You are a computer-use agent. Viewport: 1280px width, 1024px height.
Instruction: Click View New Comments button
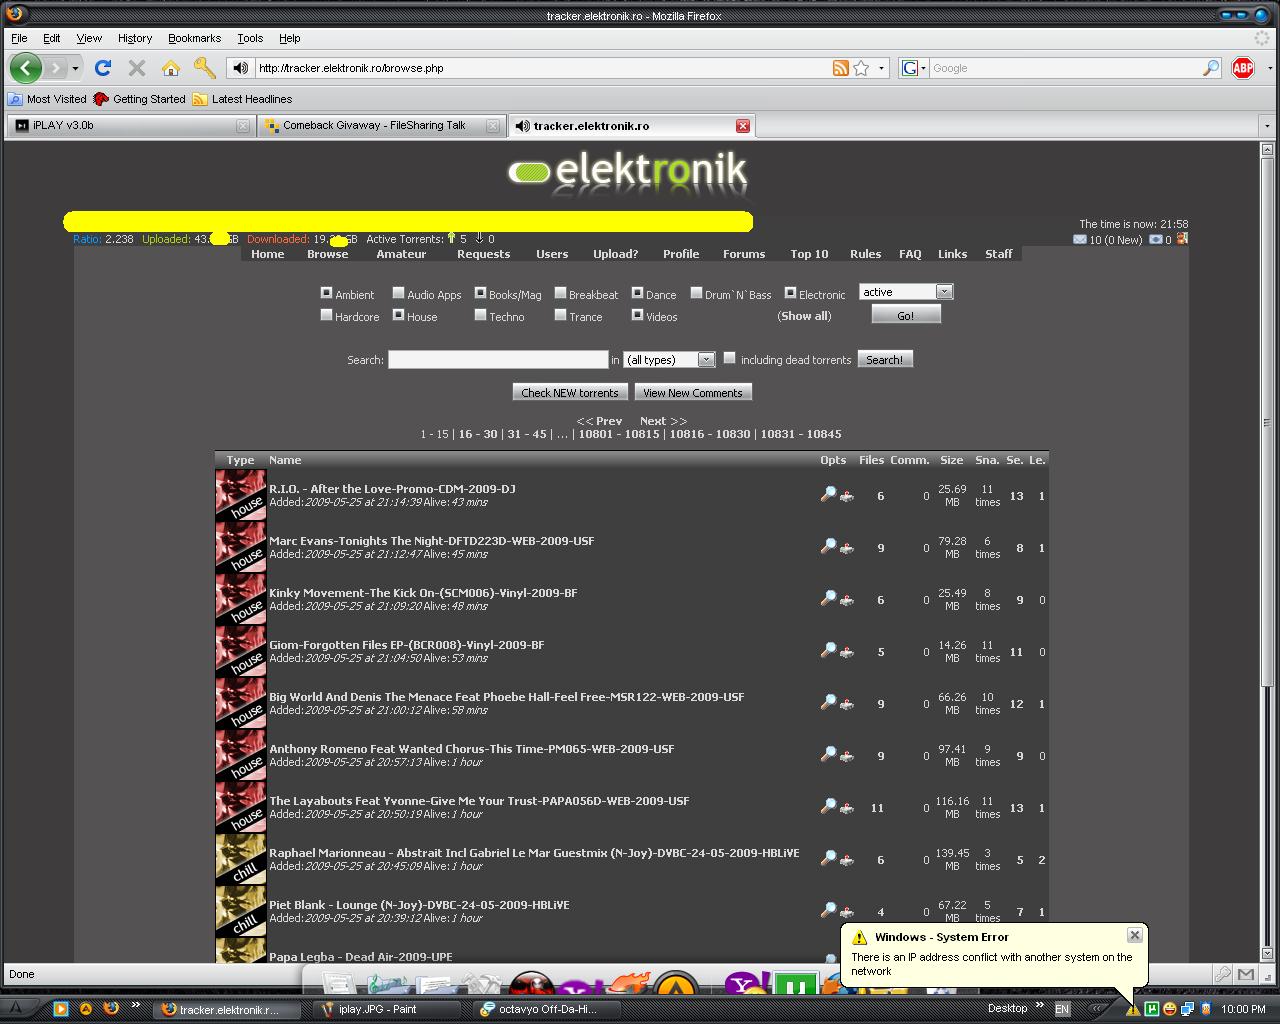693,393
